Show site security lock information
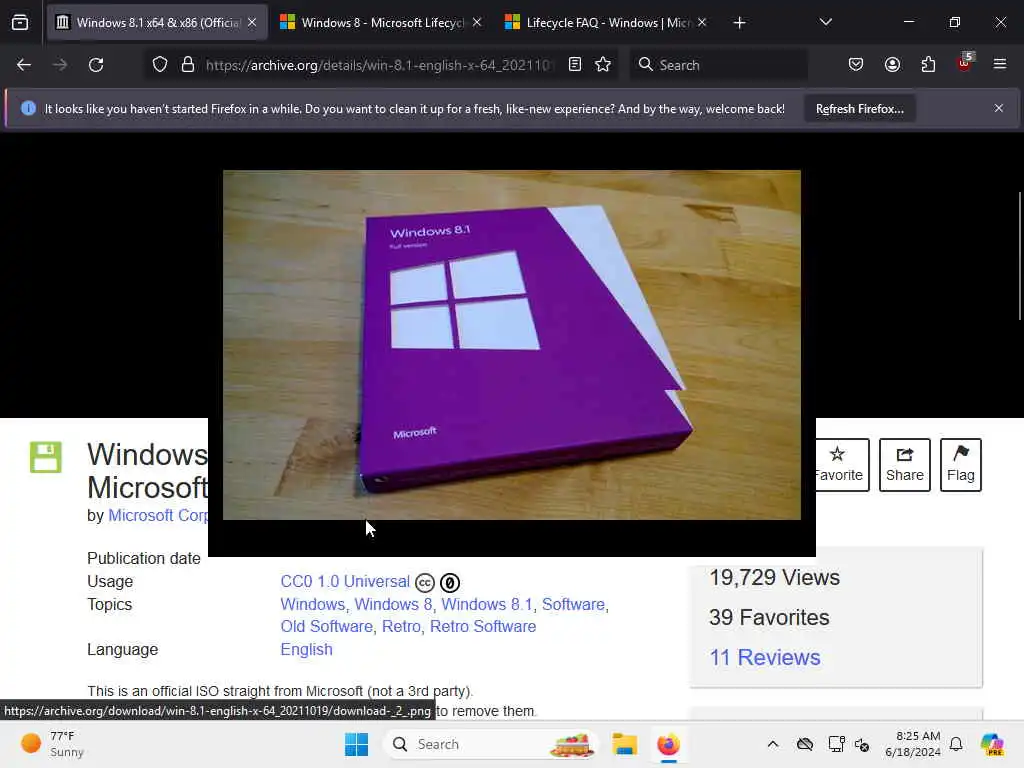Screen dimensions: 1024x768 [188, 65]
